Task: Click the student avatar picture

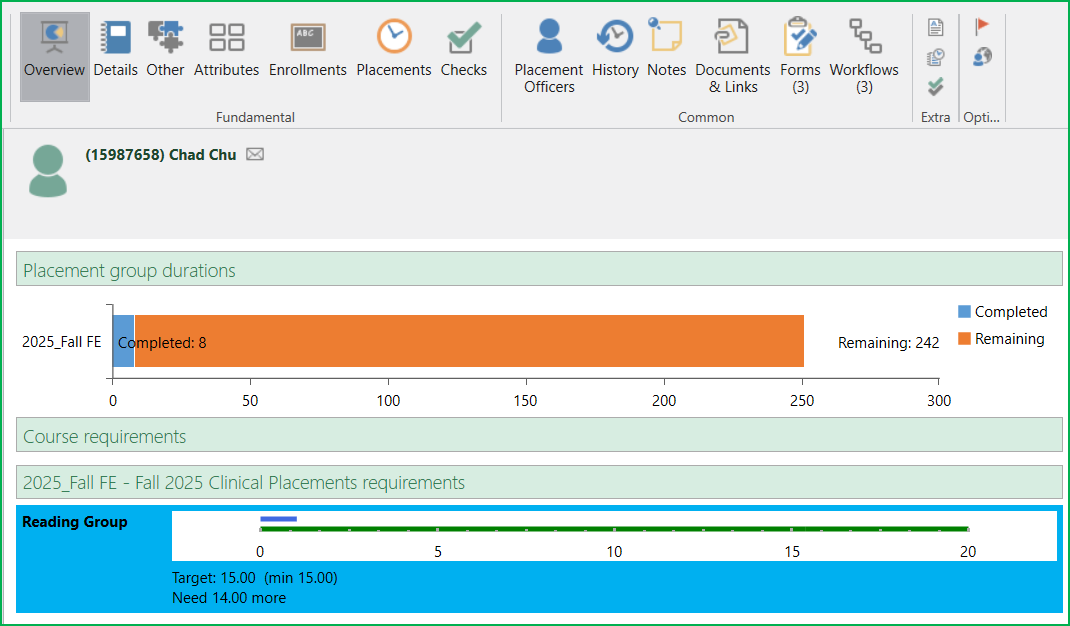Action: pos(48,171)
